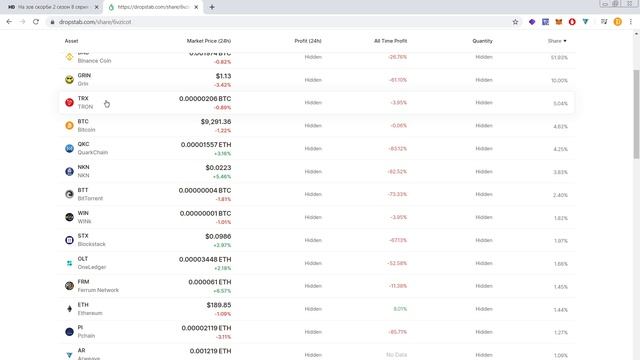Open the media control playlist icon
Viewport: 640px width, 360px height.
click(x=604, y=22)
